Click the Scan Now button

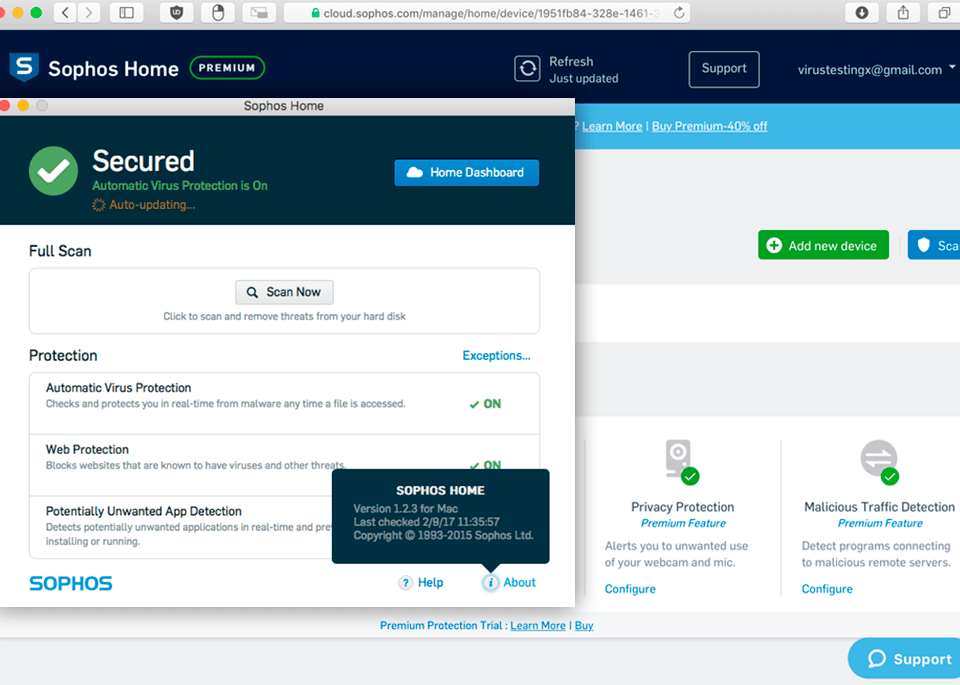click(x=284, y=292)
